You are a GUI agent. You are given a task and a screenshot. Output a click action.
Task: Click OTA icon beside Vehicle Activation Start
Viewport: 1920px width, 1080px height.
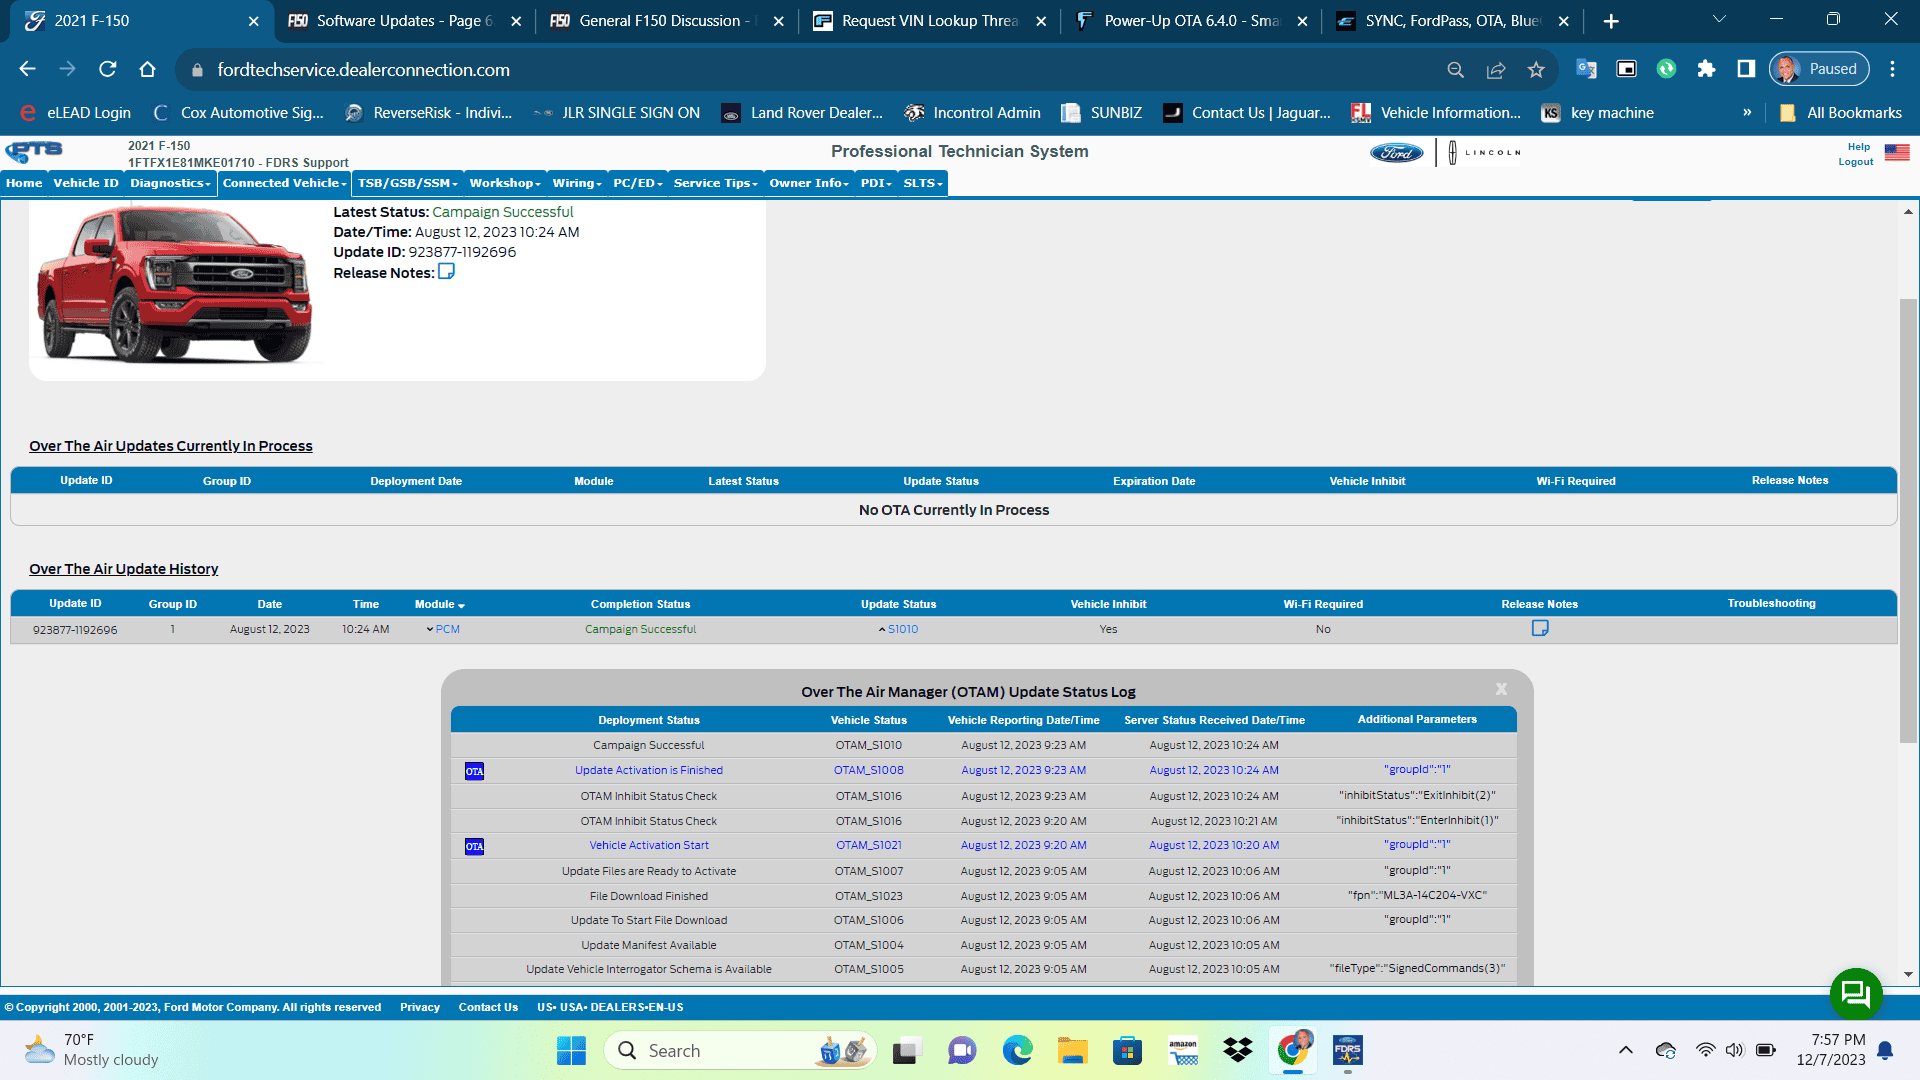pos(474,846)
